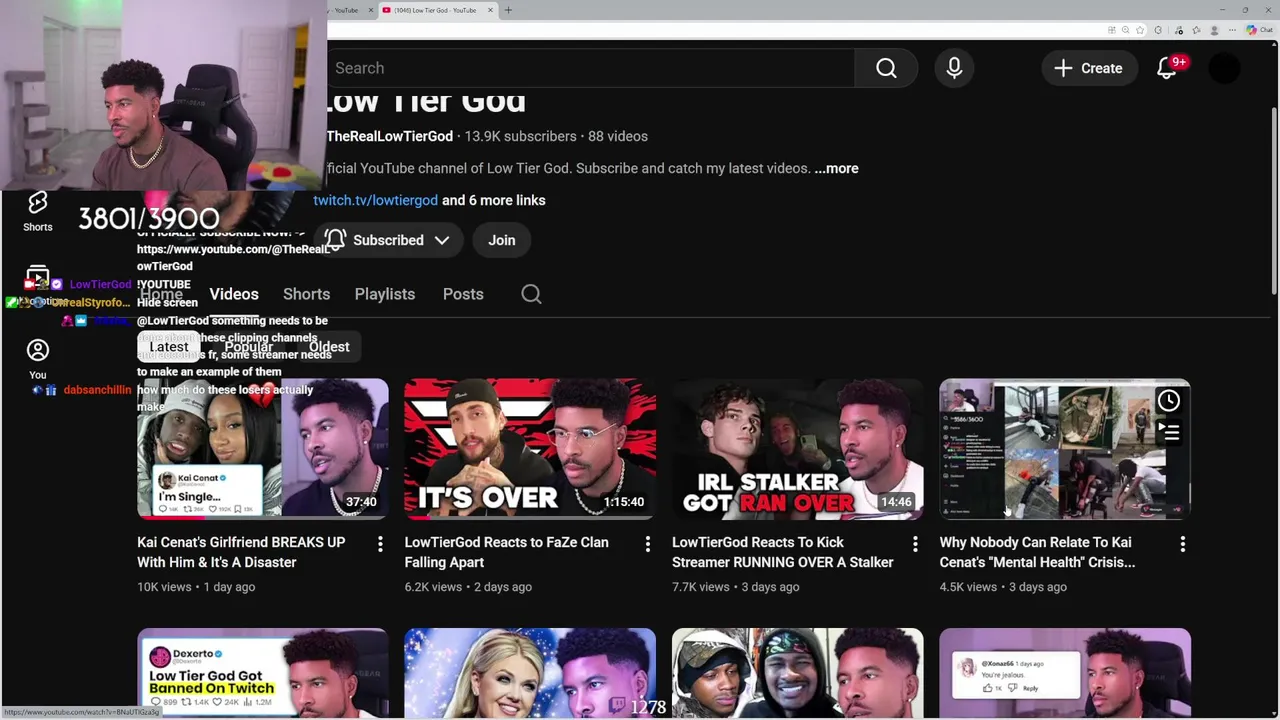The width and height of the screenshot is (1280, 720).
Task: Open the Copilot Chat button
Action: (x=1259, y=30)
